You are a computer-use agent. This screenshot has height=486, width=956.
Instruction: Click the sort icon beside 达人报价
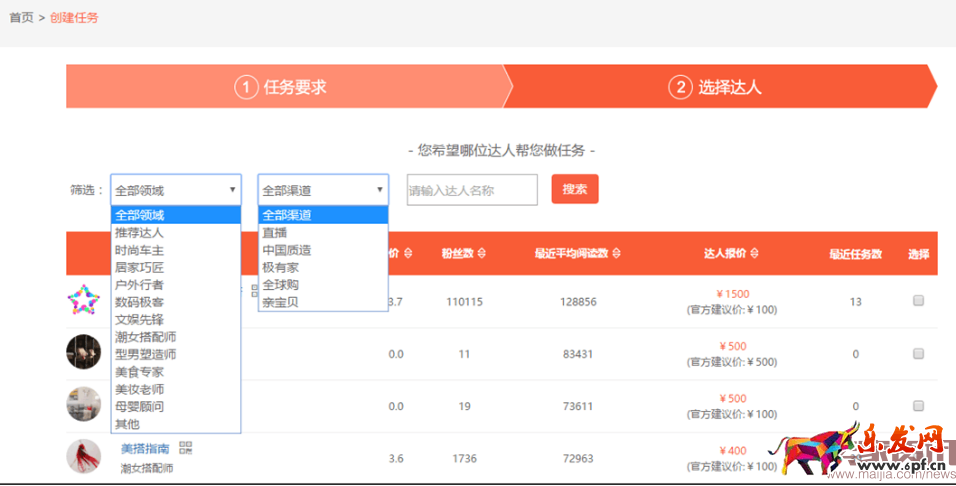click(758, 253)
